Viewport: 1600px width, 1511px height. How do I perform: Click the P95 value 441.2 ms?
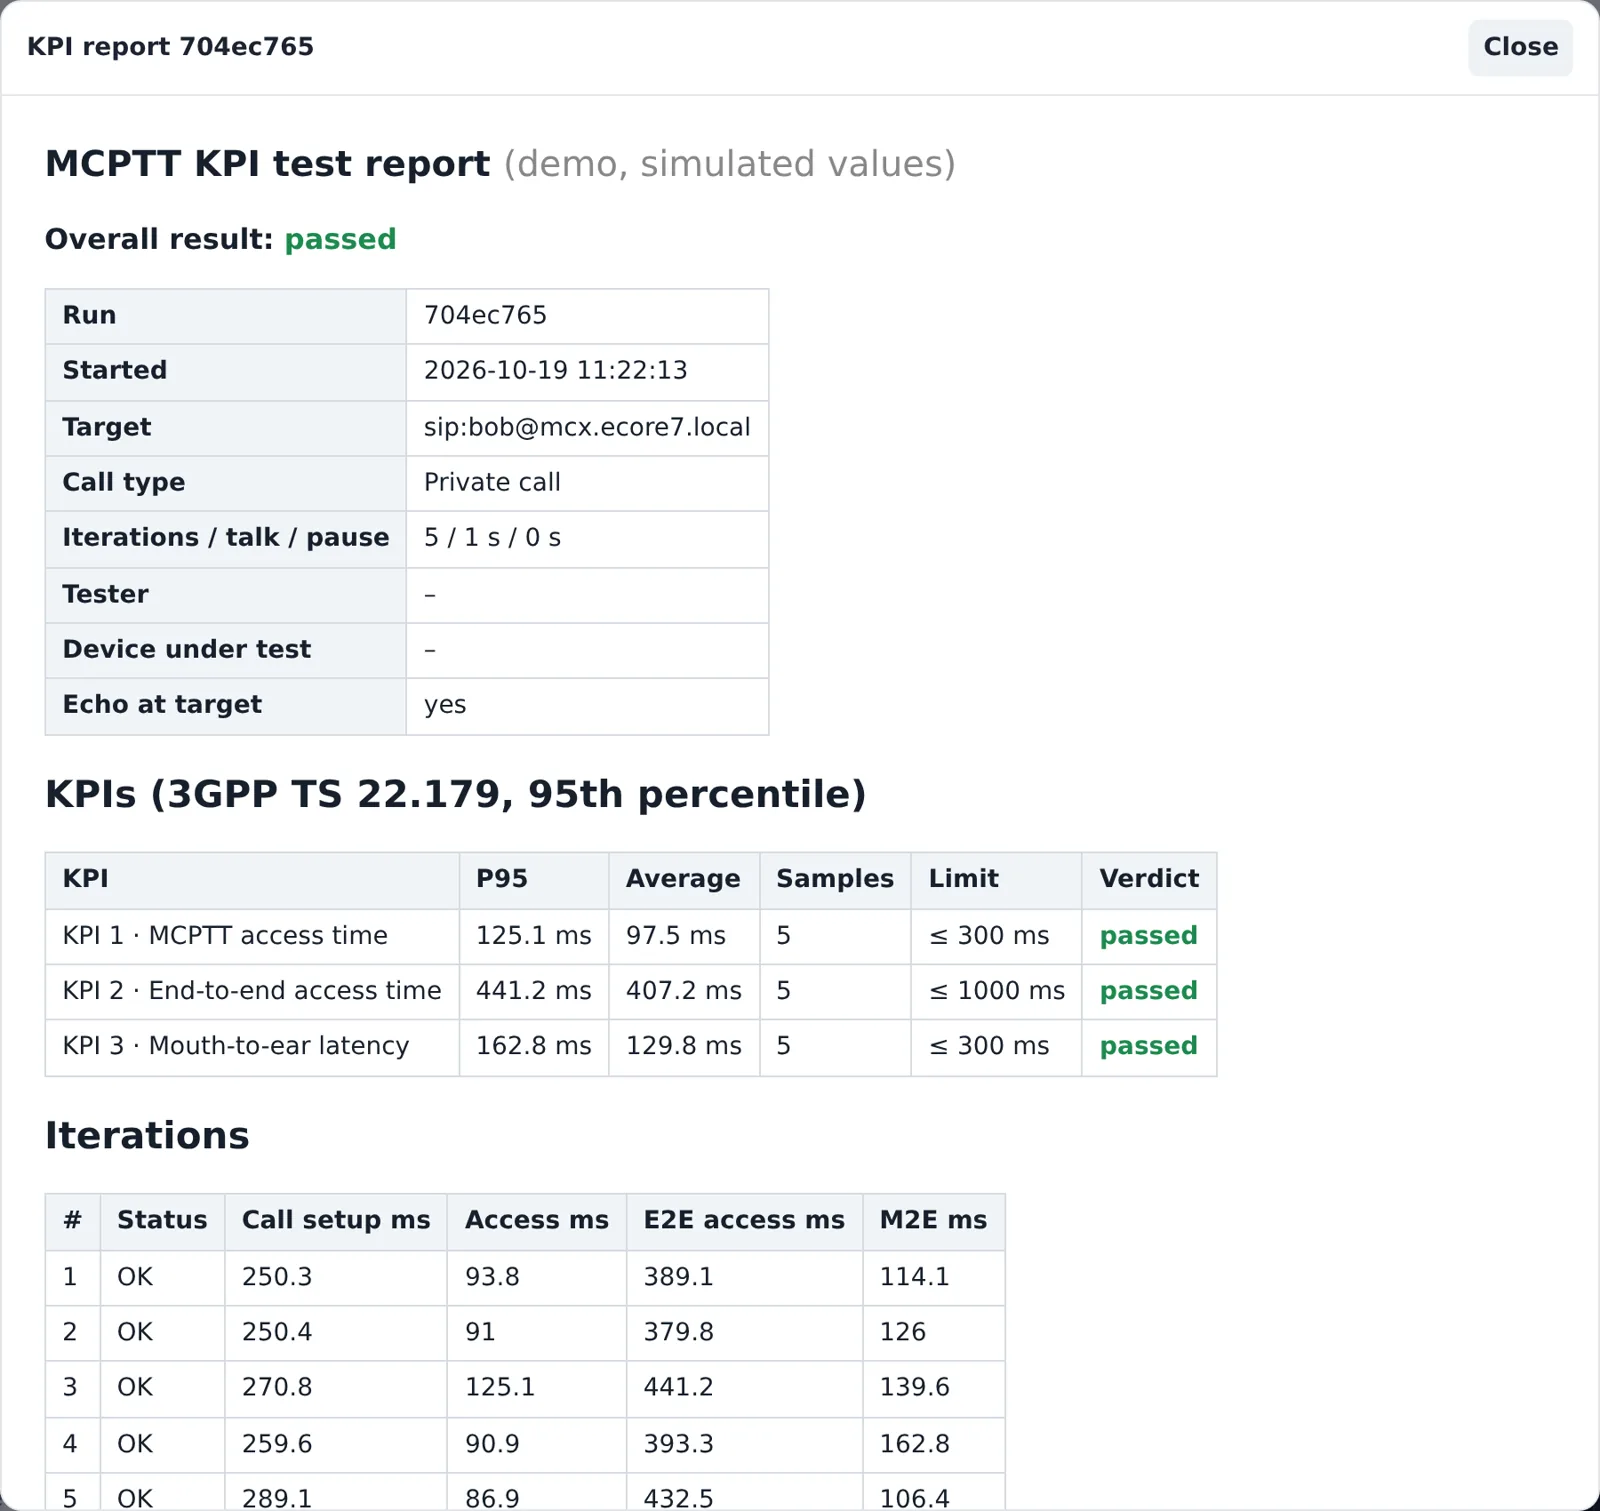pyautogui.click(x=533, y=991)
